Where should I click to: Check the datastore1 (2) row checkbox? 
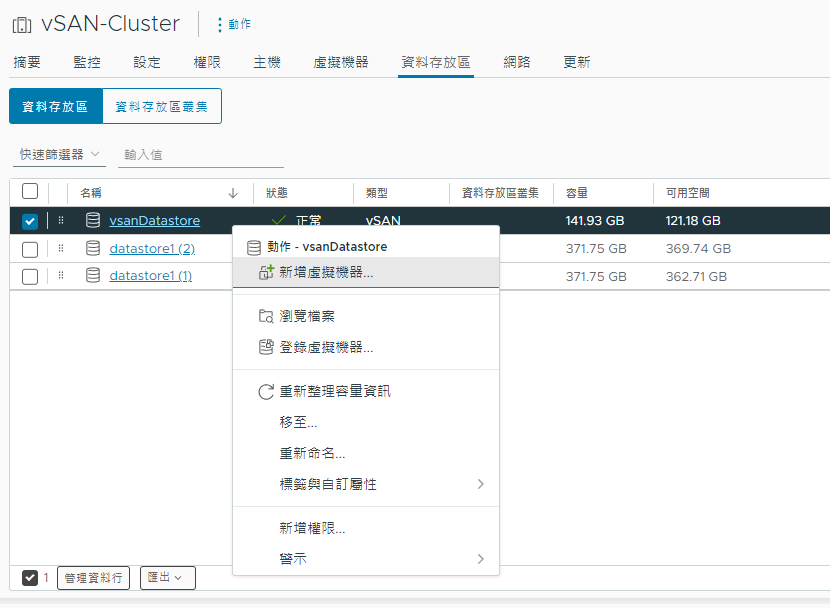(x=30, y=249)
